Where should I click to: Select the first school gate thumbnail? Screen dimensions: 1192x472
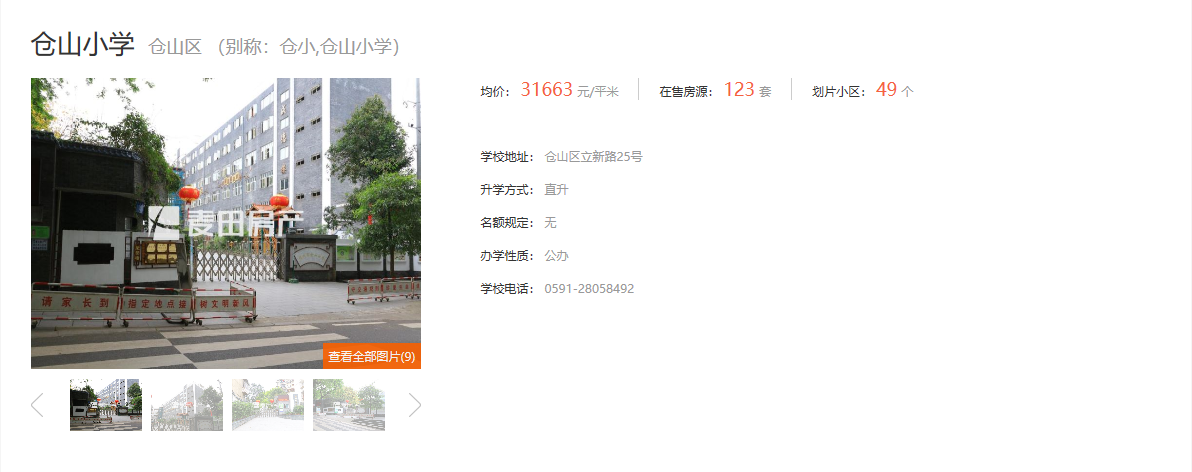(106, 405)
